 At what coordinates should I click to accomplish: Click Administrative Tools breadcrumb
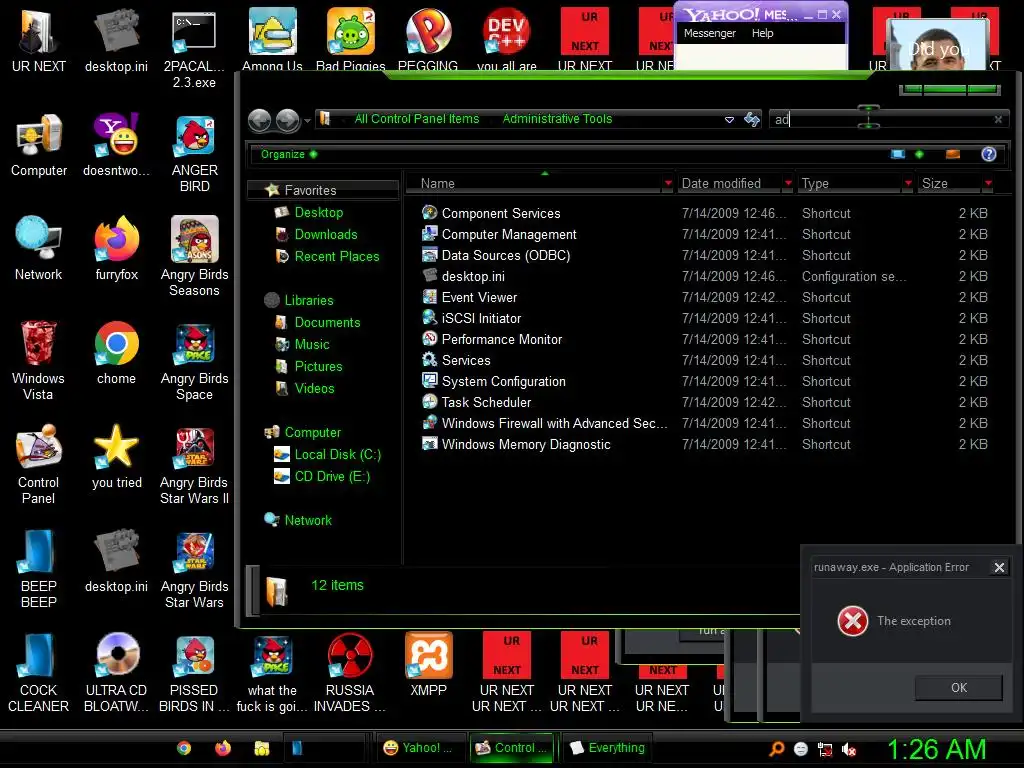point(557,119)
